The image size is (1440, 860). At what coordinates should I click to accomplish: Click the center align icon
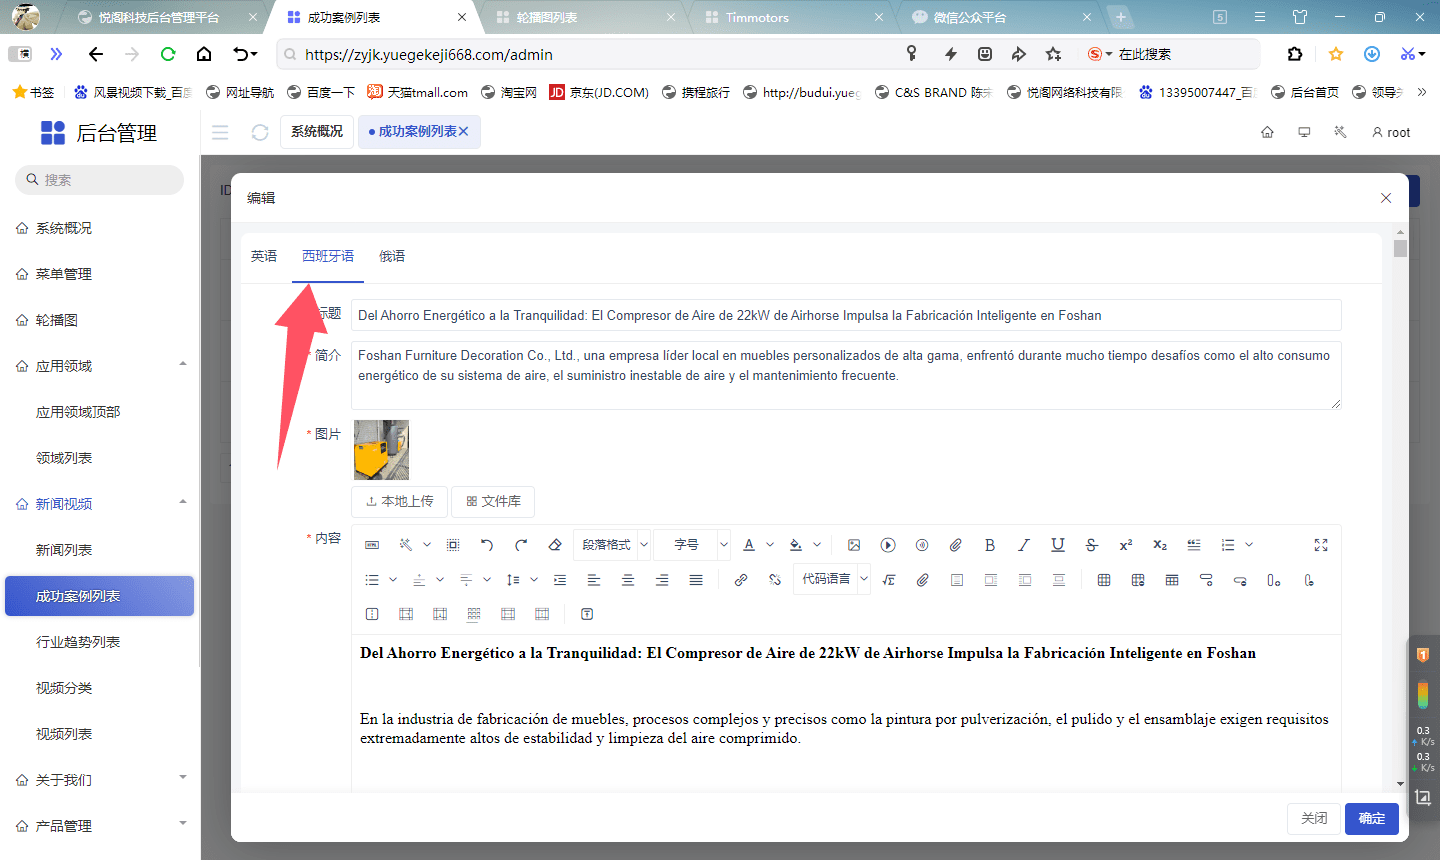coord(628,580)
